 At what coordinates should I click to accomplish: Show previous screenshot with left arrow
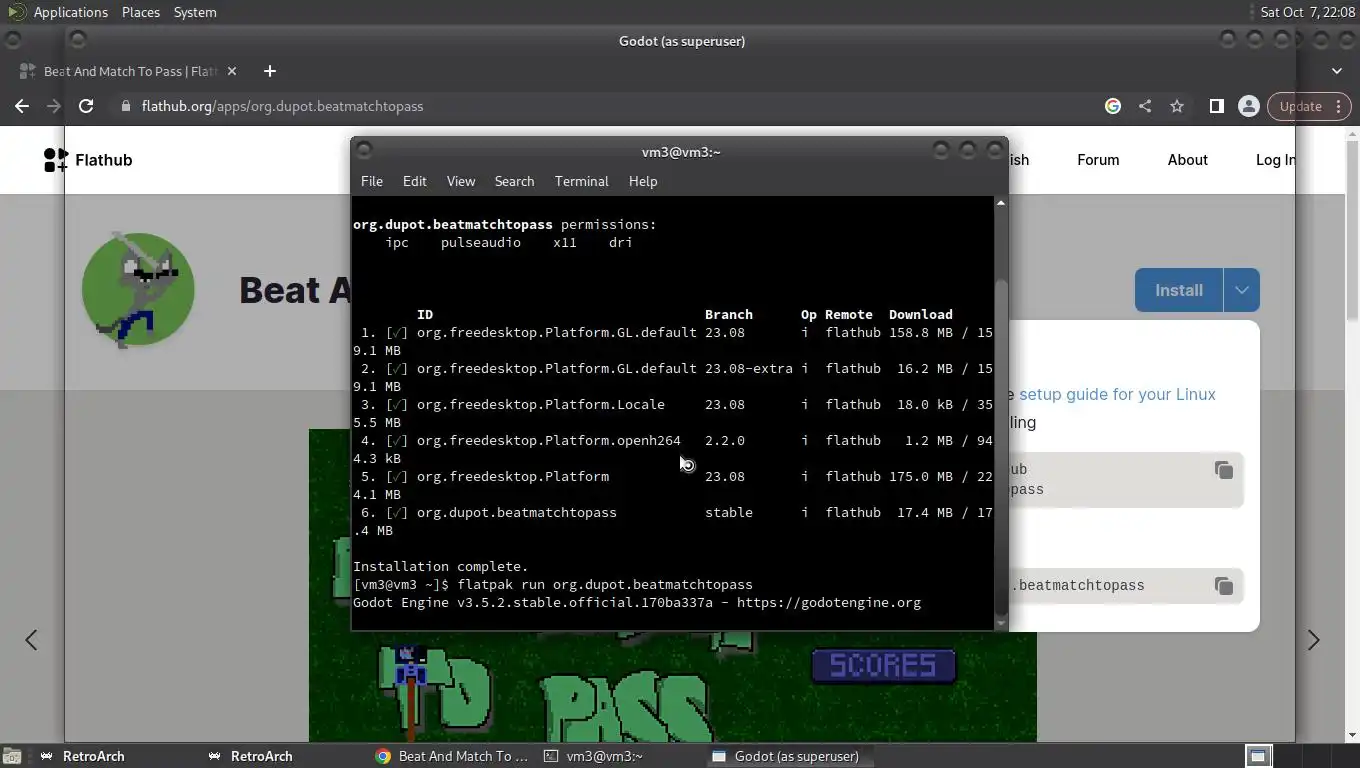pos(31,640)
